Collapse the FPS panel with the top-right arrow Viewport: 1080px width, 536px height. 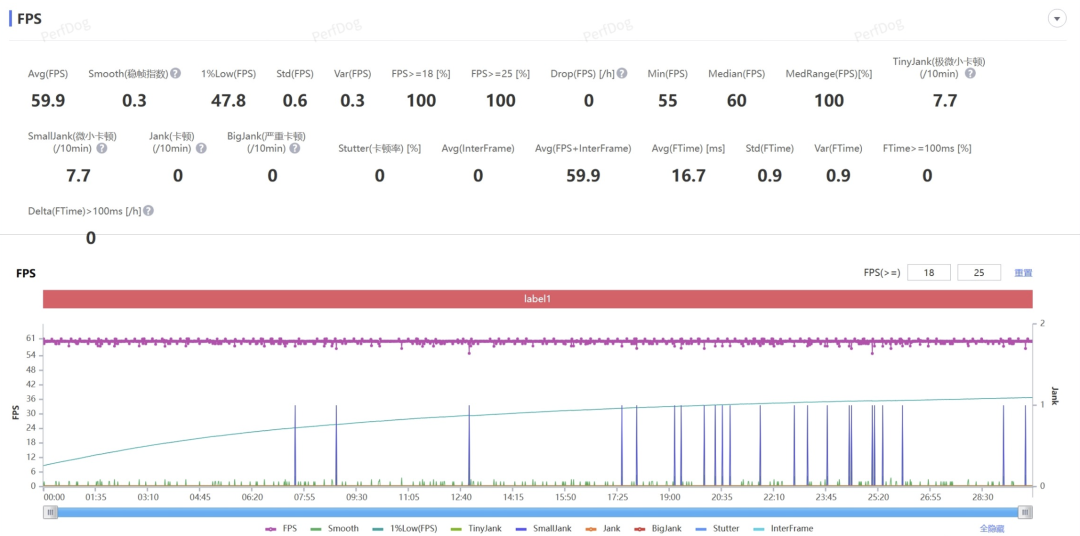point(1056,19)
